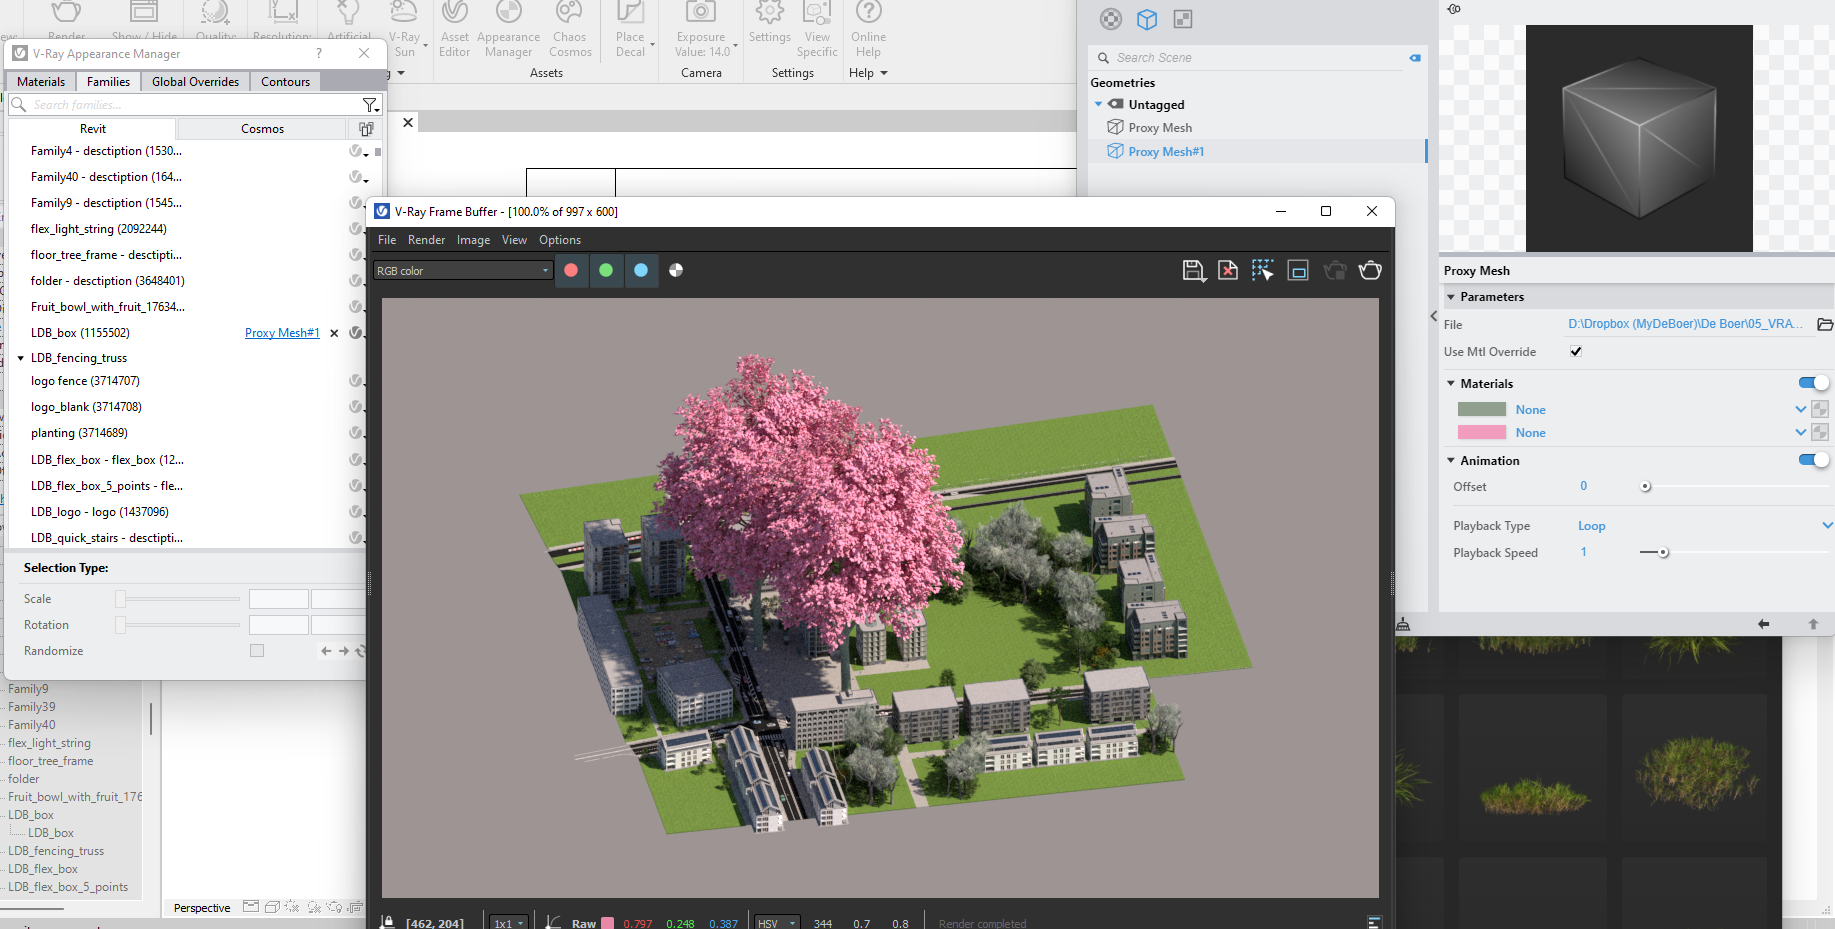Image resolution: width=1835 pixels, height=929 pixels.
Task: Open the families filter funnel
Action: coord(370,105)
